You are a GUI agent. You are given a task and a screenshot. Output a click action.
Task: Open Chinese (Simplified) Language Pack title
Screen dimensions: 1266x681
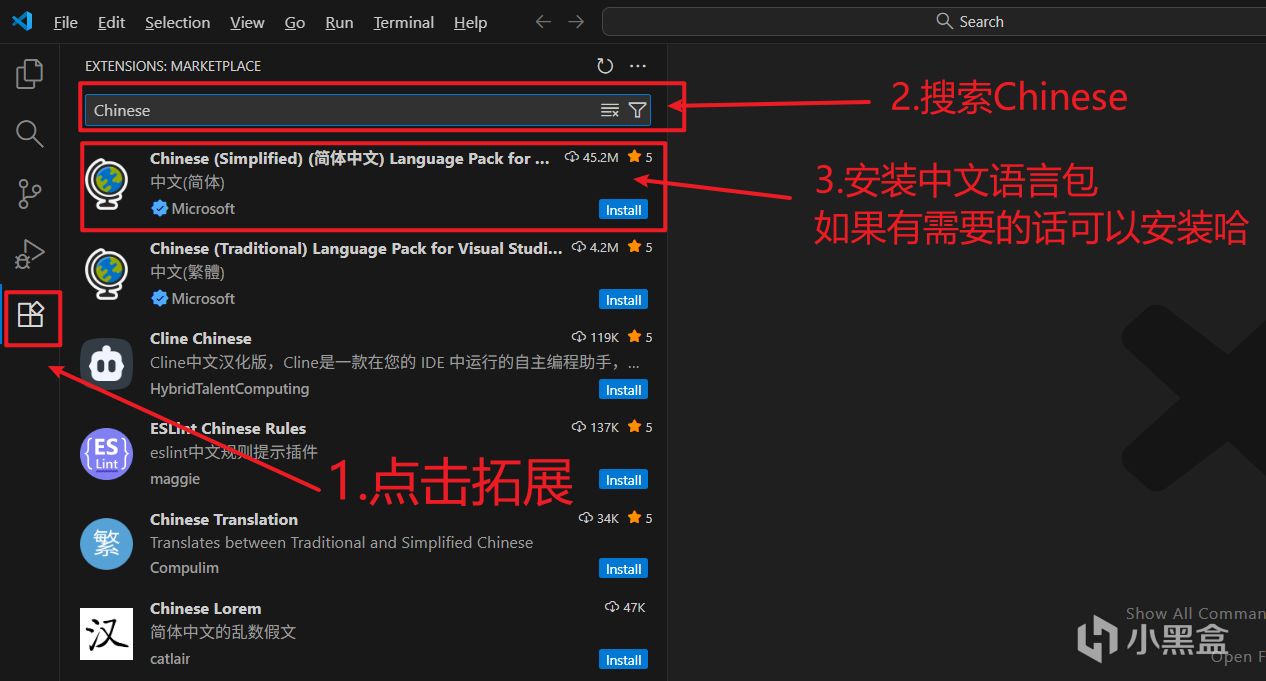click(x=350, y=158)
